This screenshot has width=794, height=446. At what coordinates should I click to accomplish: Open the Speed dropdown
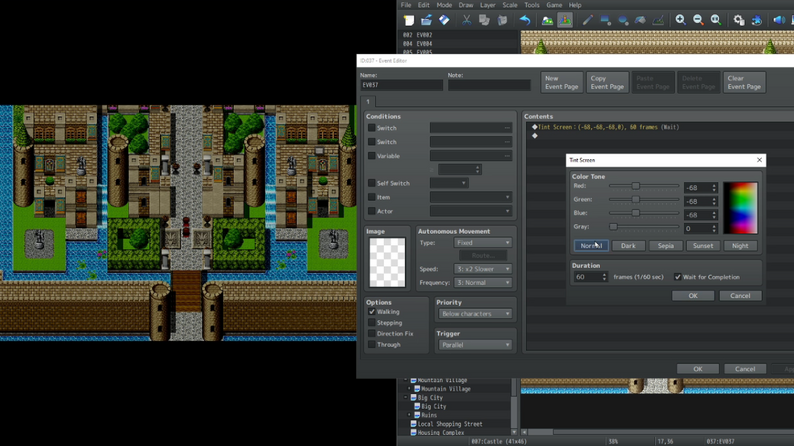point(483,269)
